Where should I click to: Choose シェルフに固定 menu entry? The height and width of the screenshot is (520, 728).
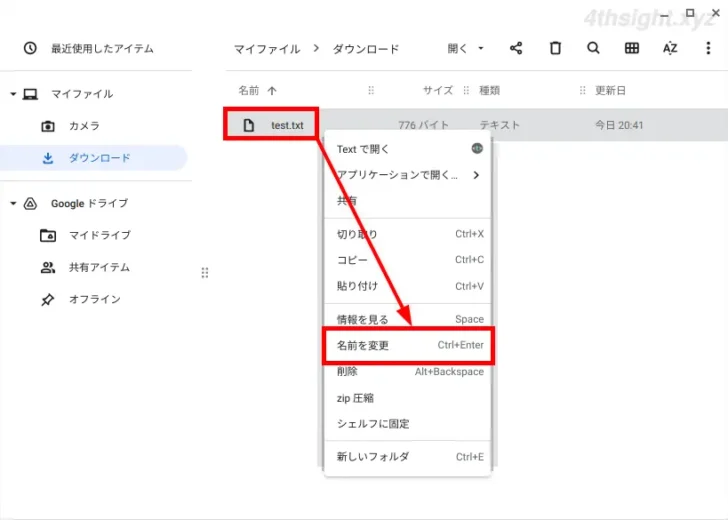pyautogui.click(x=407, y=423)
